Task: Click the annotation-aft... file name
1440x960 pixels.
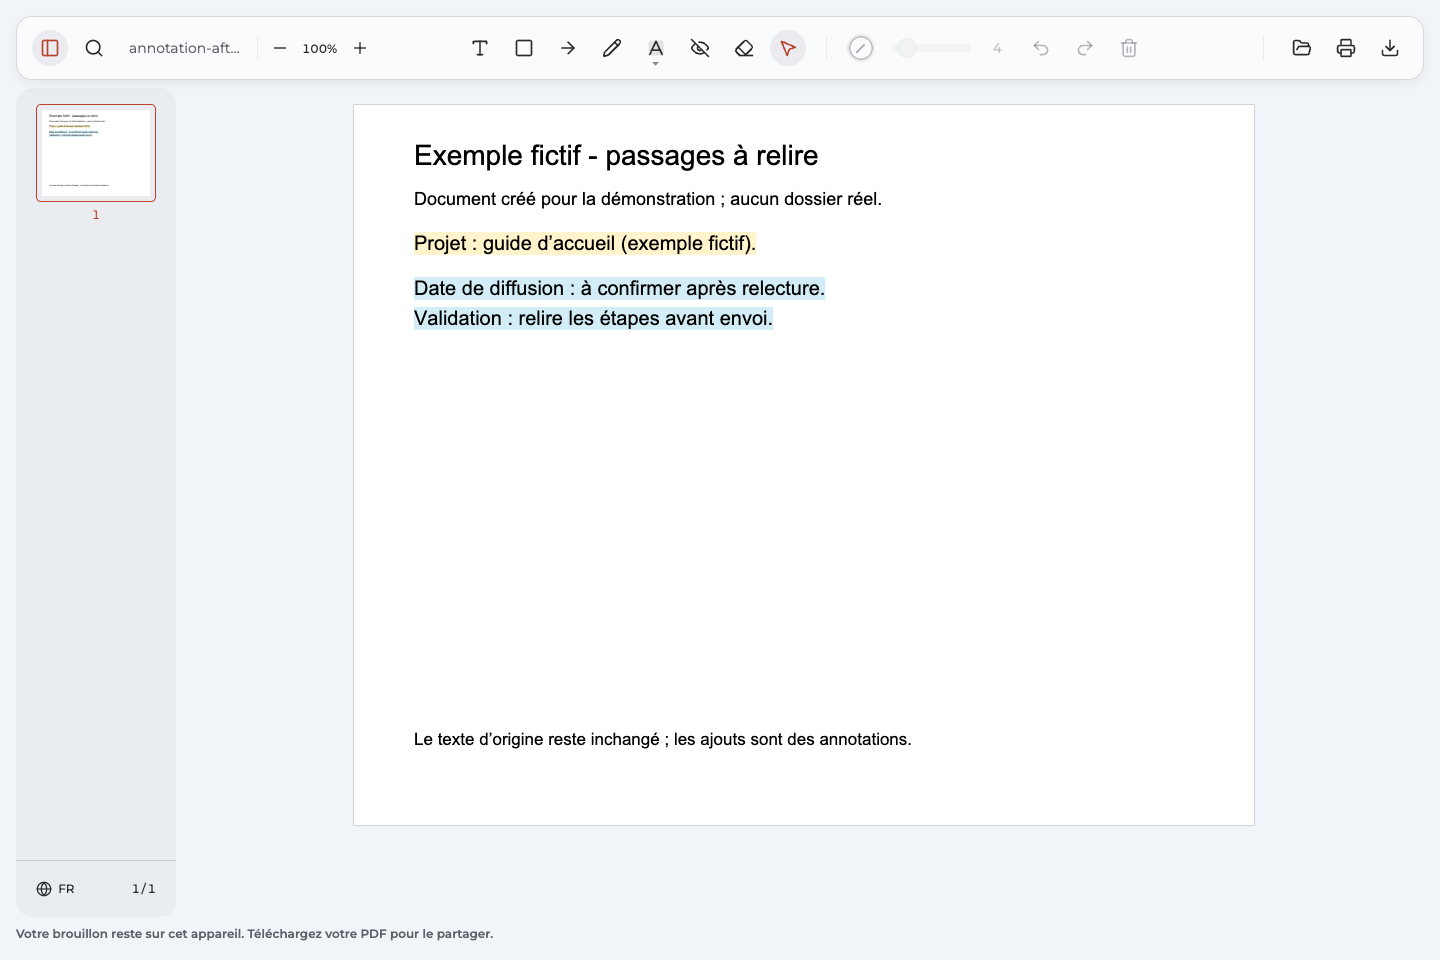Action: tap(184, 48)
